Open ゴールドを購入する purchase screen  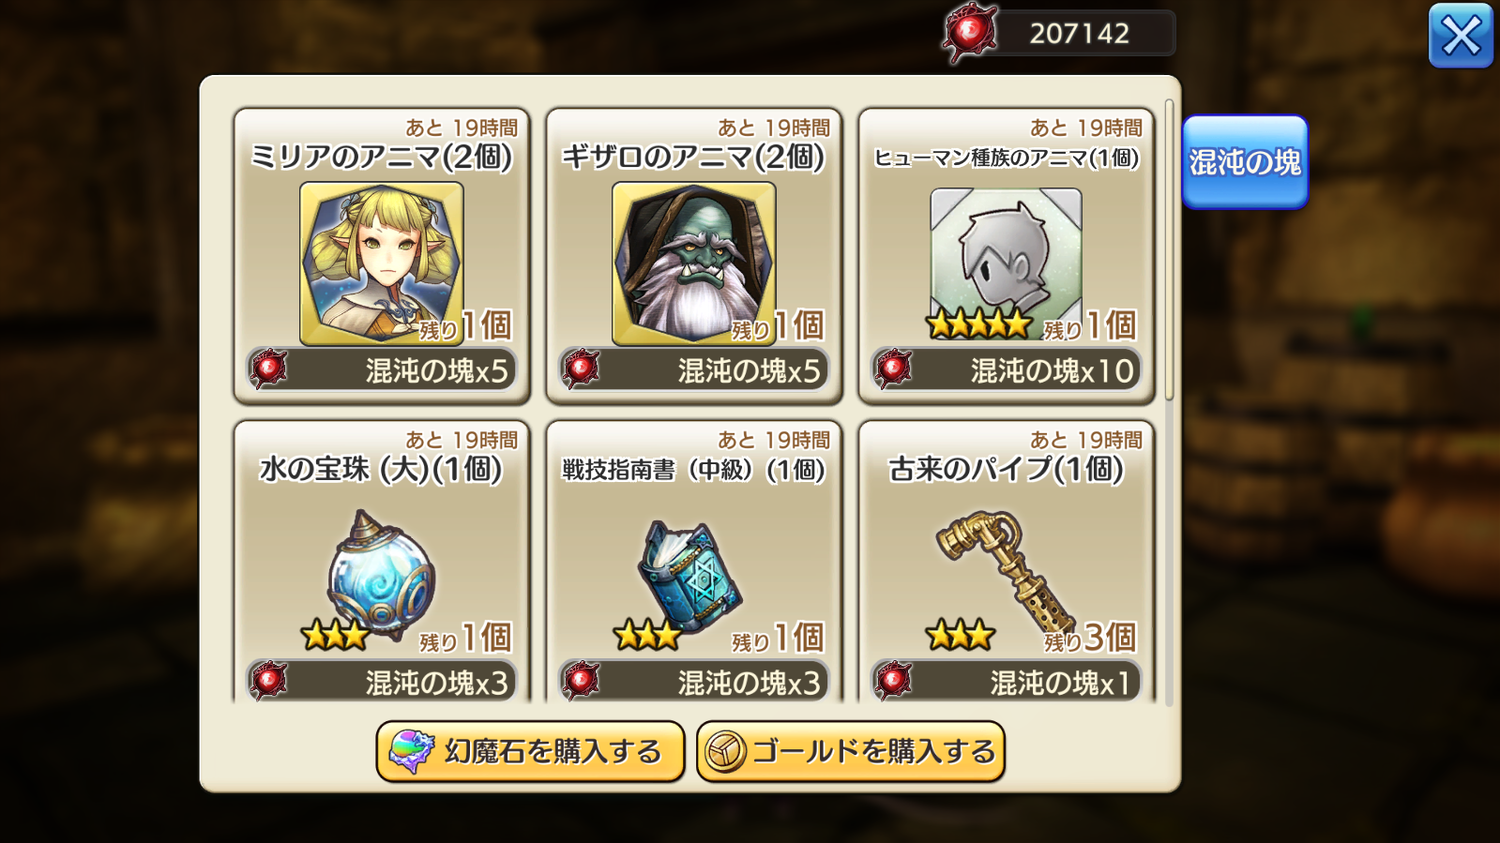pos(851,752)
